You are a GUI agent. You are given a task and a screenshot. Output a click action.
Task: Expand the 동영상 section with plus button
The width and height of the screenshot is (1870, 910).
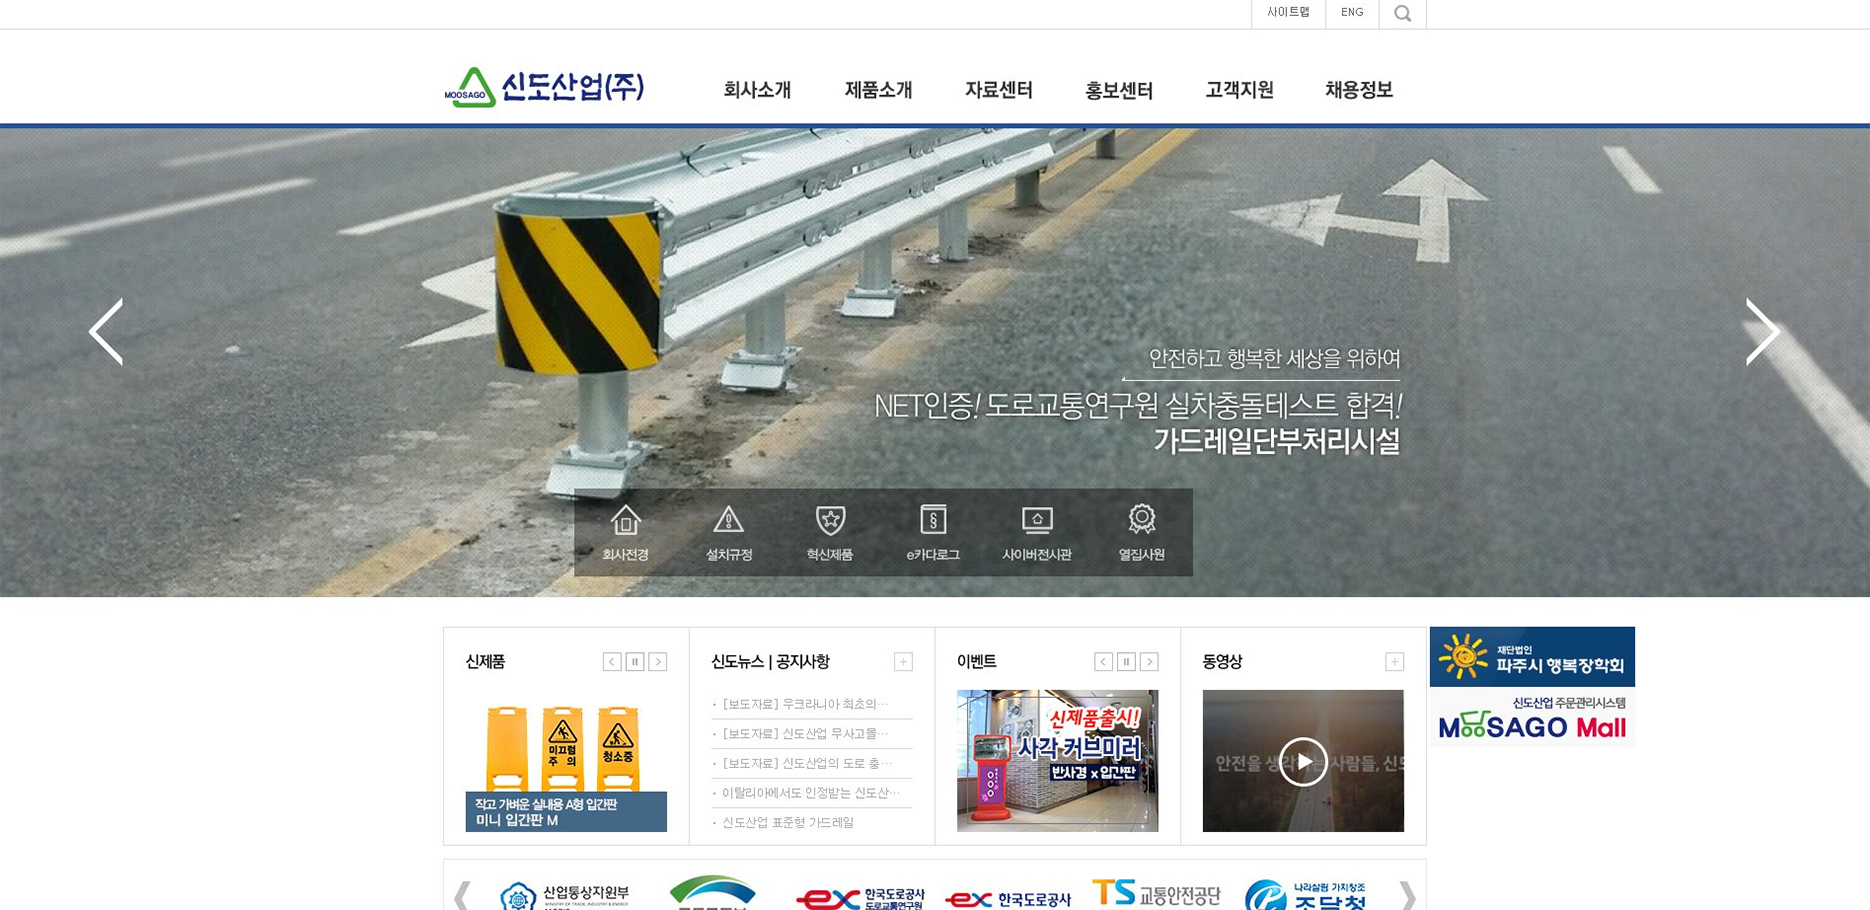point(1394,662)
